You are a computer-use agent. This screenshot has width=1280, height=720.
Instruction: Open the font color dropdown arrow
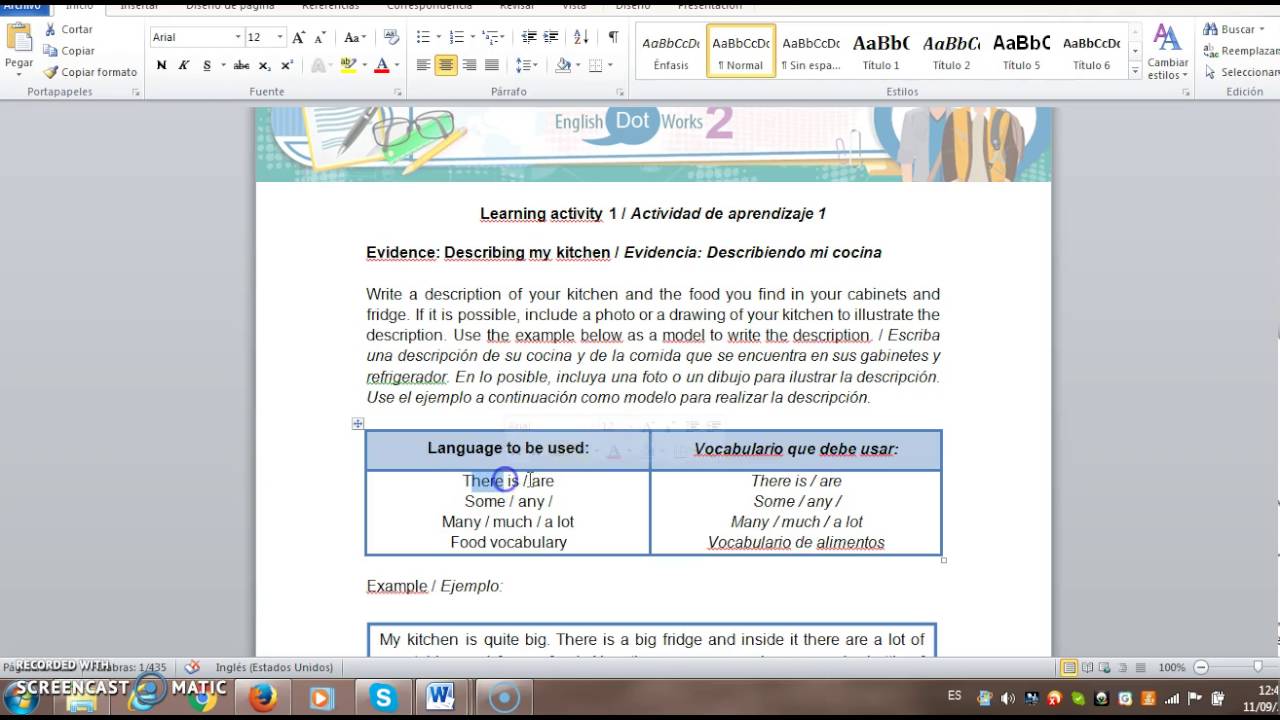tap(397, 65)
